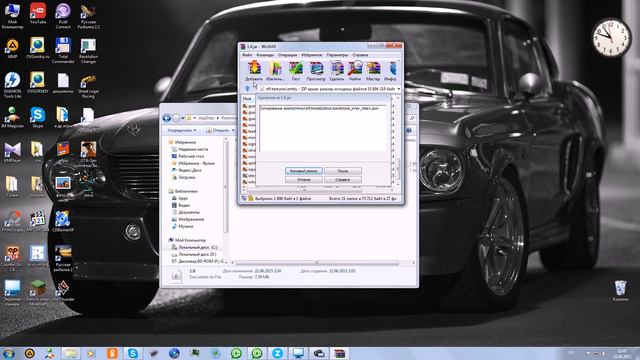Select Локальный диск (D:) in Explorer
640x360 pixels.
click(194, 254)
